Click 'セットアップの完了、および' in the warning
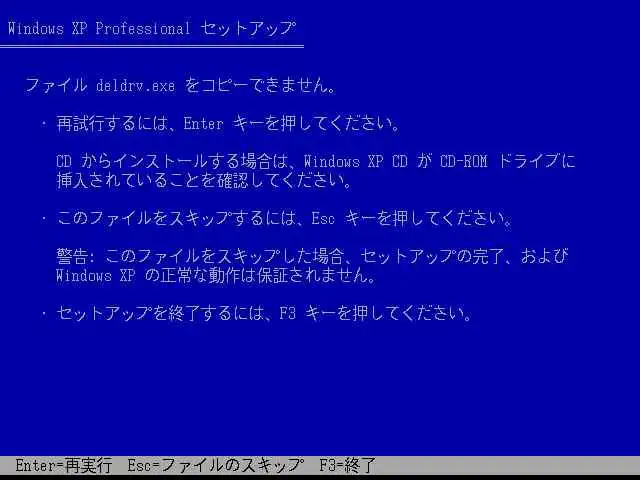 [464, 256]
